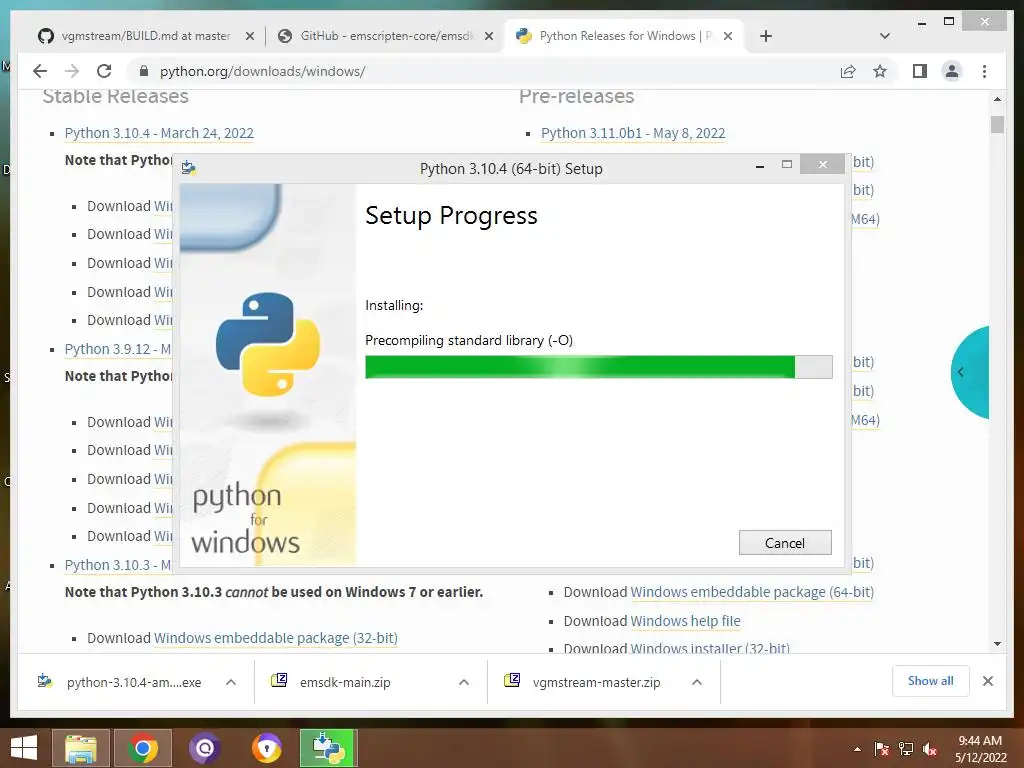Select the Python Releases for Windows tab
The image size is (1024, 768).
pyautogui.click(x=625, y=36)
